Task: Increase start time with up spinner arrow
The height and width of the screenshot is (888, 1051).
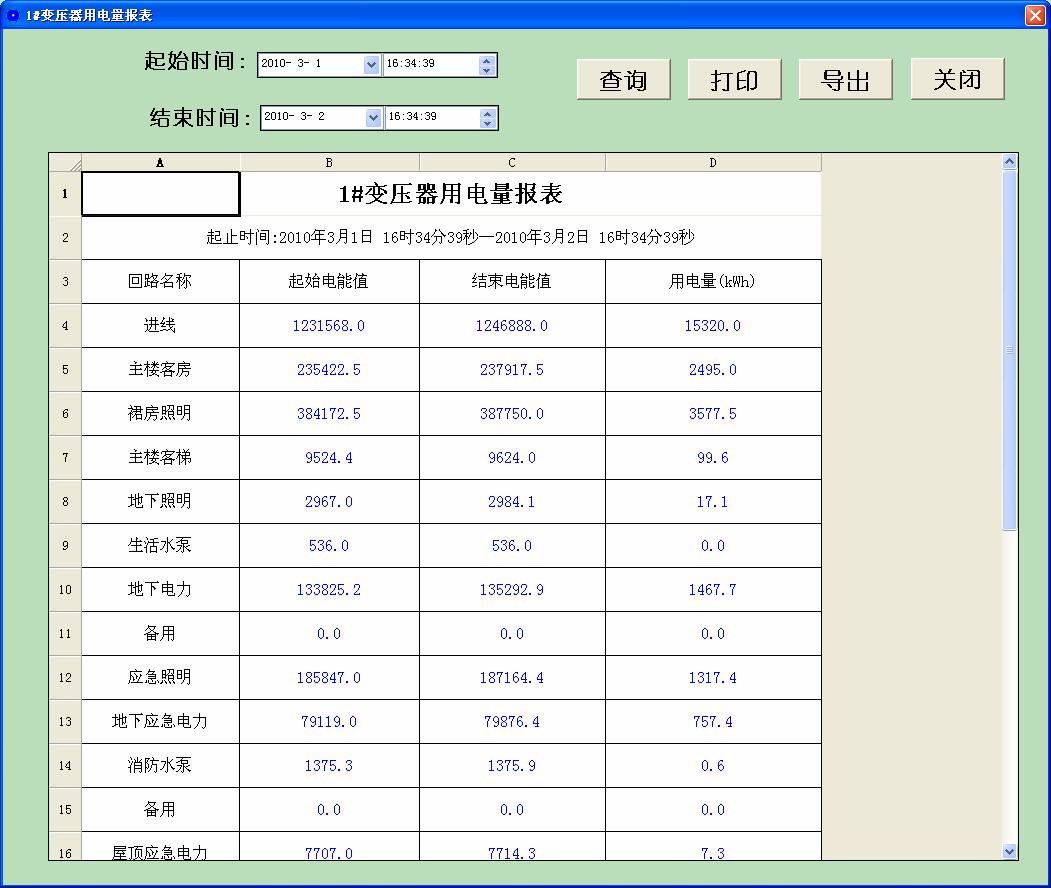Action: pyautogui.click(x=487, y=59)
